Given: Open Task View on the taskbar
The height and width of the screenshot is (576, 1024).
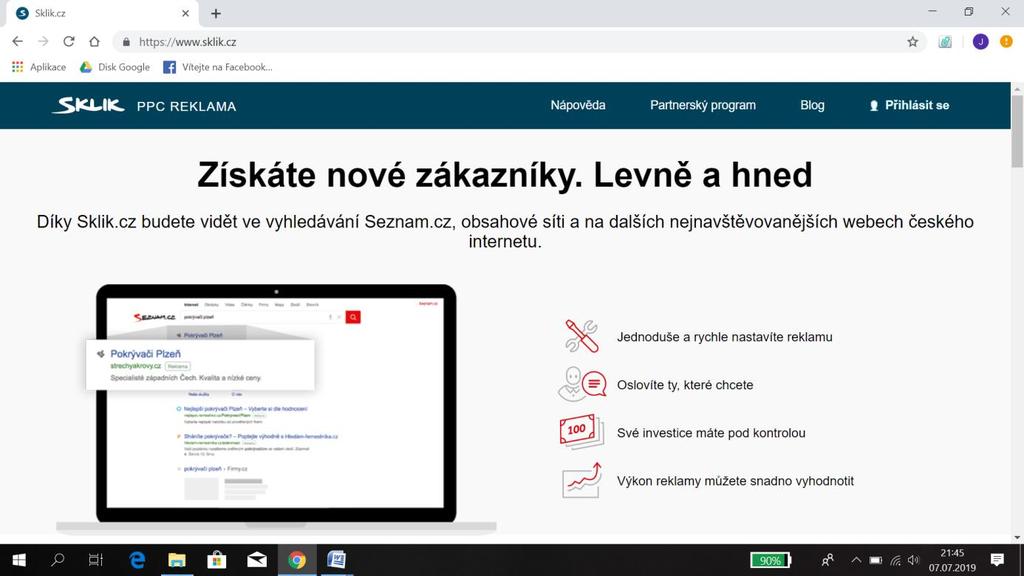Looking at the screenshot, I should pyautogui.click(x=95, y=560).
